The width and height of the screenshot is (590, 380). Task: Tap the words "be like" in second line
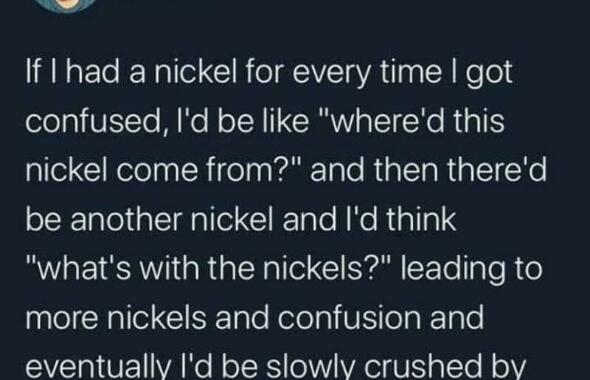[x=263, y=121]
